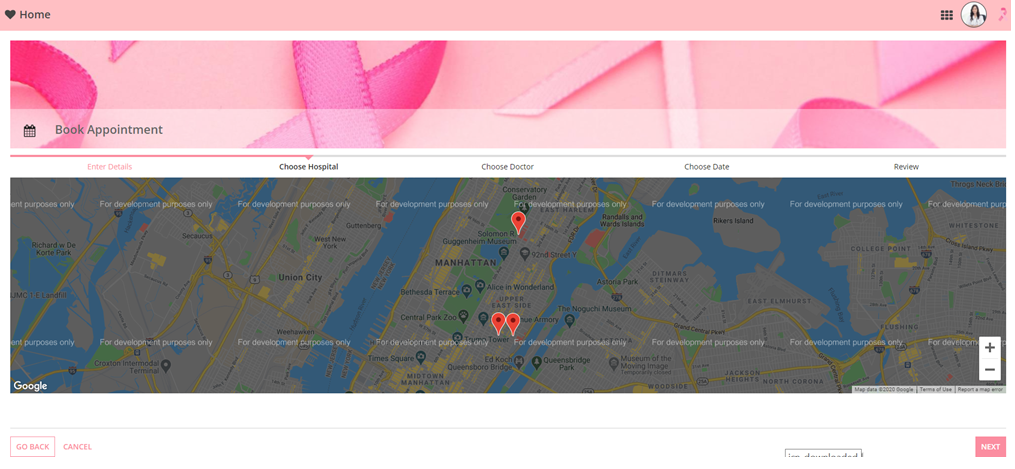This screenshot has height=469, width=1015.
Task: Click the Queensbridge Park tree icon
Action: 537,362
